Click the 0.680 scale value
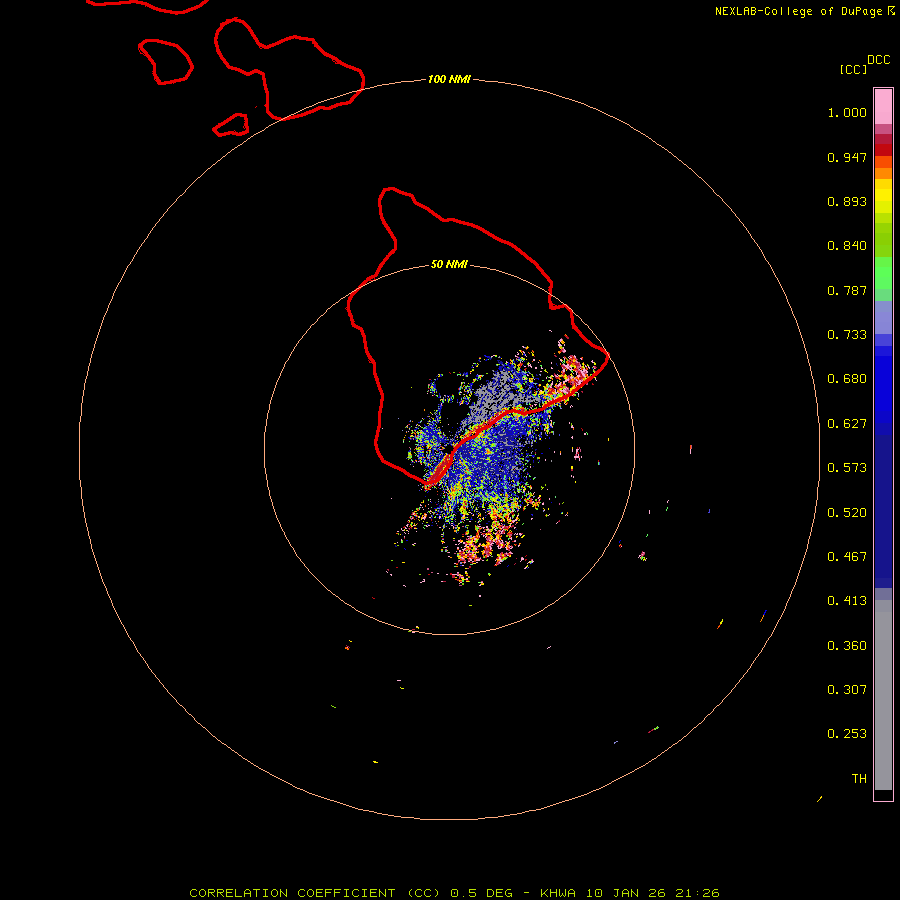This screenshot has width=900, height=900. (847, 379)
